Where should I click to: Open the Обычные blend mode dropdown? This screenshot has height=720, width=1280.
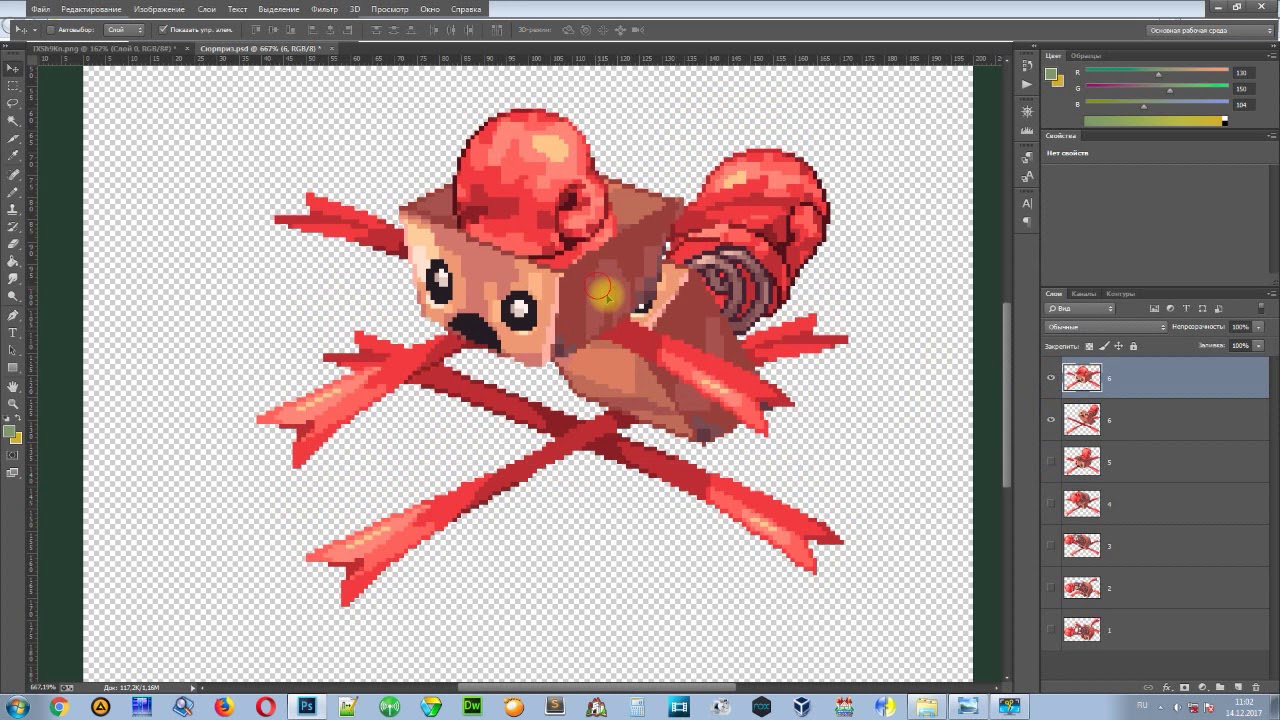tap(1106, 327)
